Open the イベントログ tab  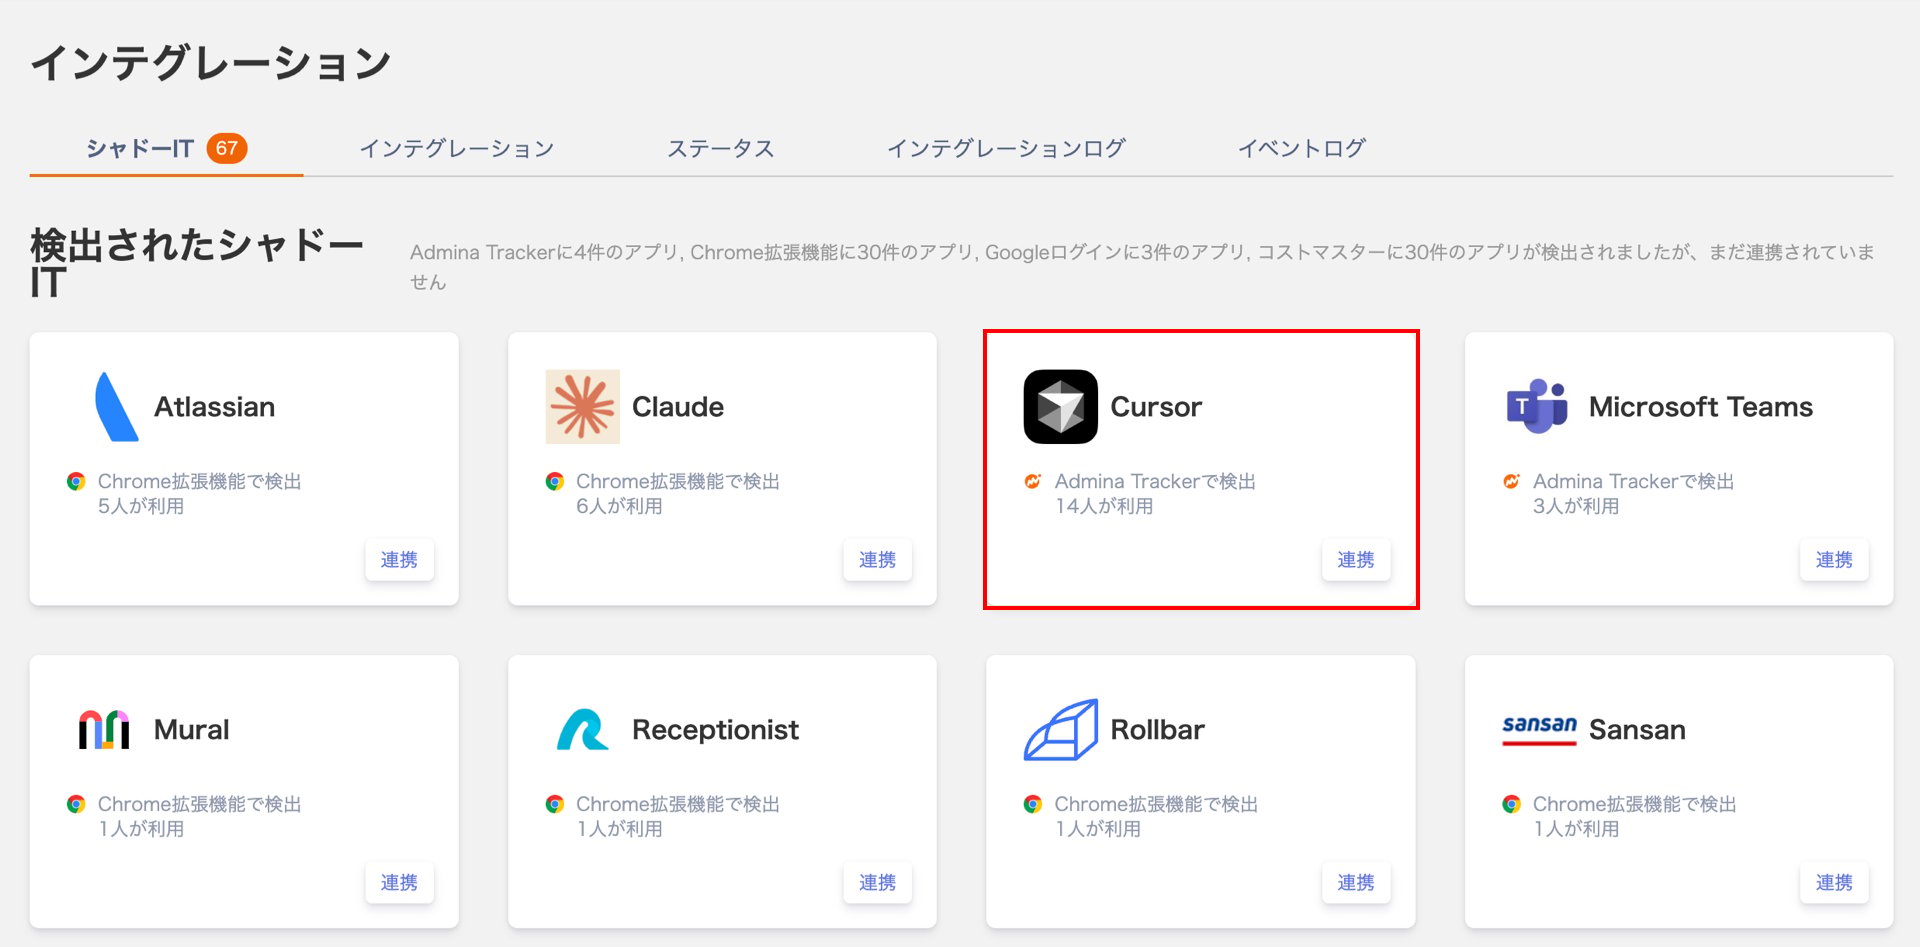click(1301, 149)
